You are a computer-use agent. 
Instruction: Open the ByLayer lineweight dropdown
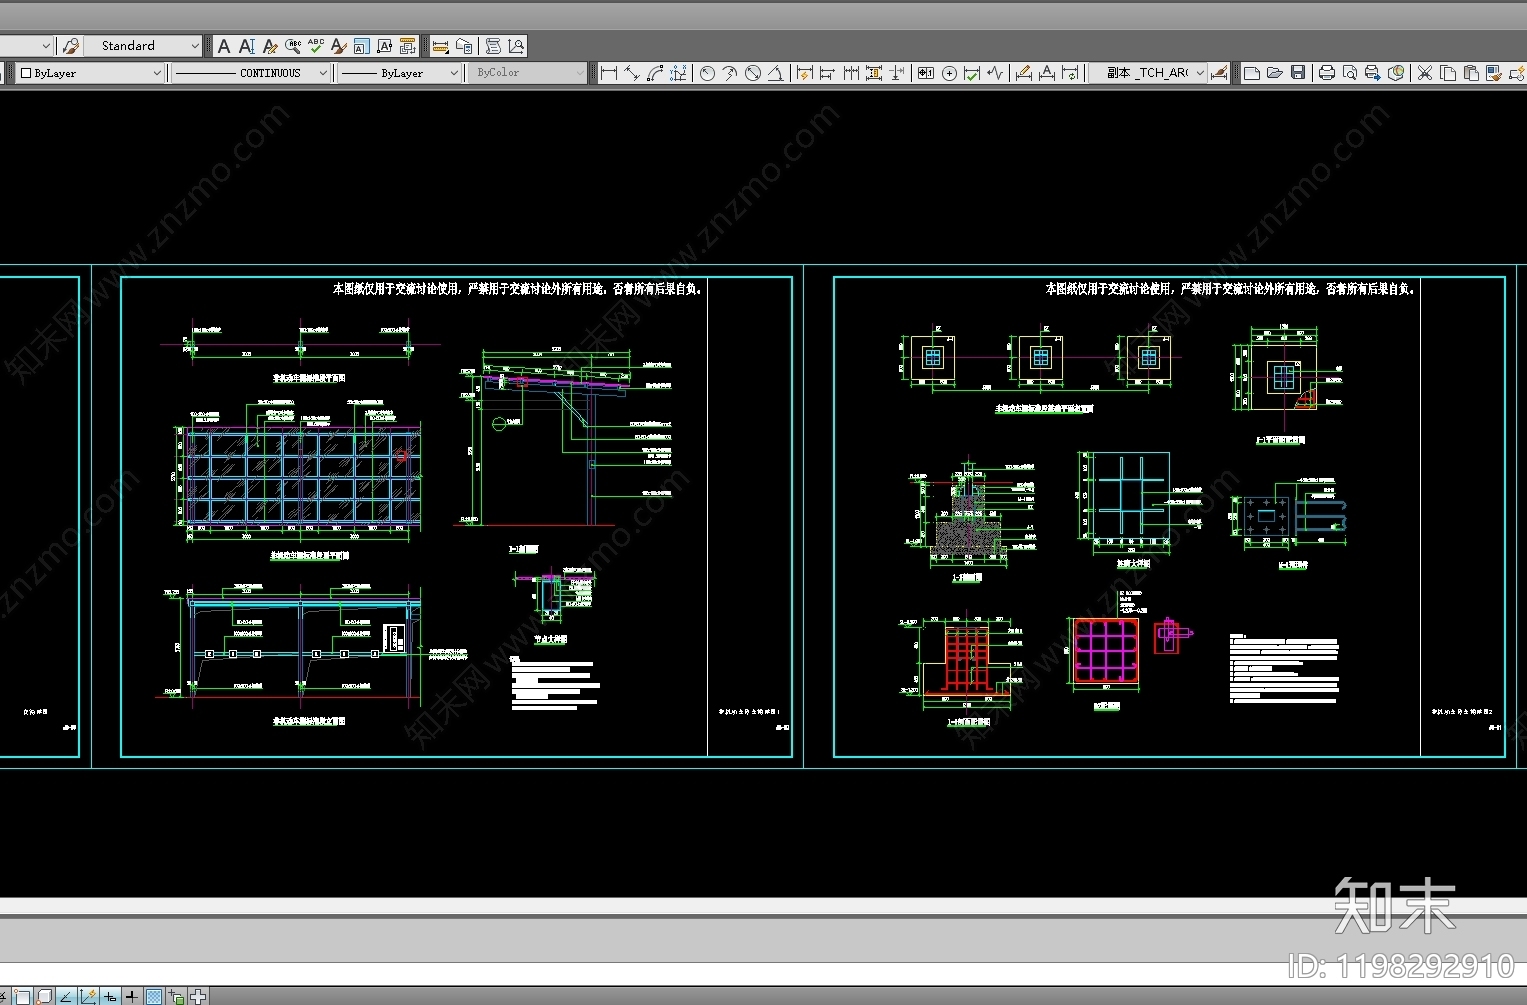click(398, 73)
